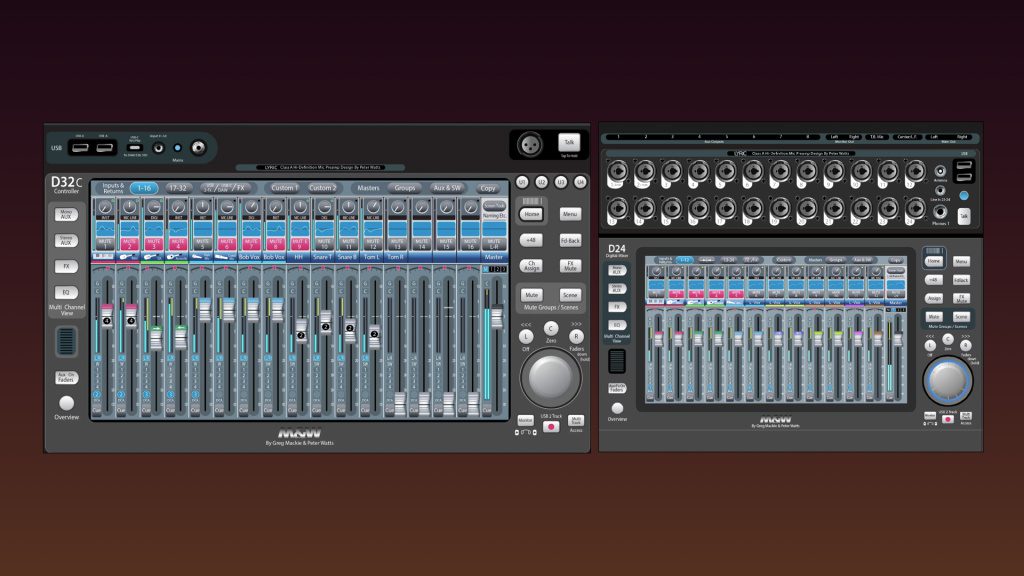Screen dimensions: 1024x576
Task: Click the USB-C port on D32C
Action: (135, 148)
